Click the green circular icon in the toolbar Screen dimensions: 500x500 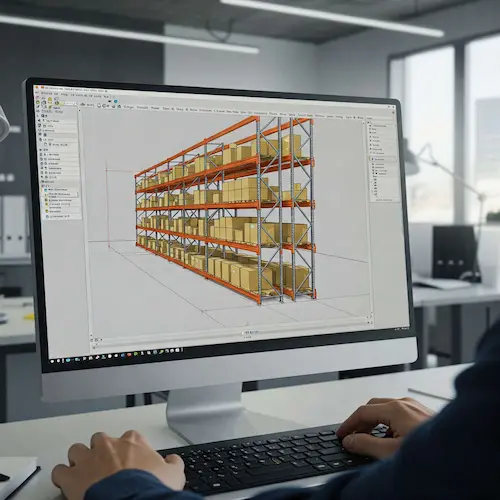[x=57, y=103]
